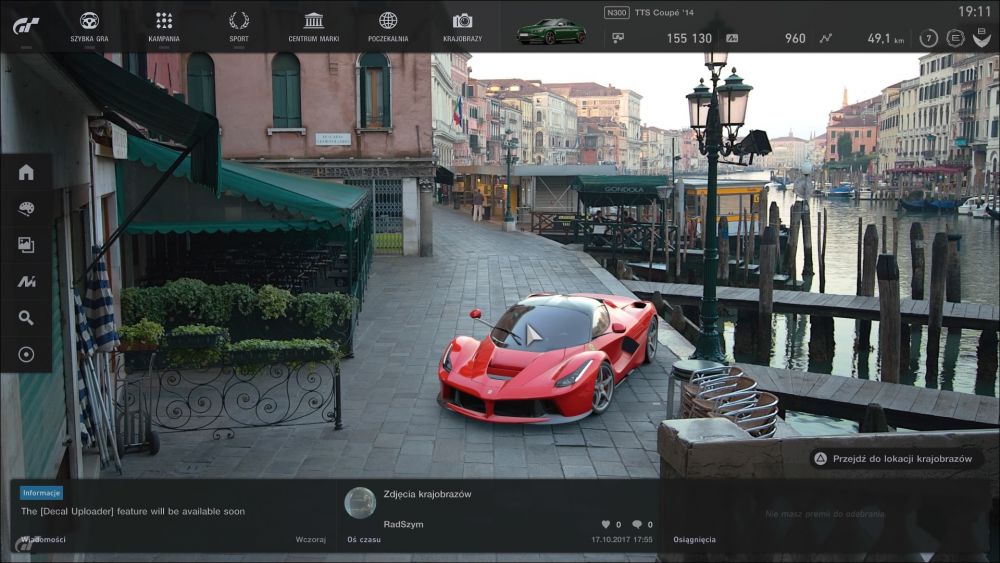Click the 49.1 km distance value
This screenshot has height=563, width=1000.
pyautogui.click(x=885, y=38)
